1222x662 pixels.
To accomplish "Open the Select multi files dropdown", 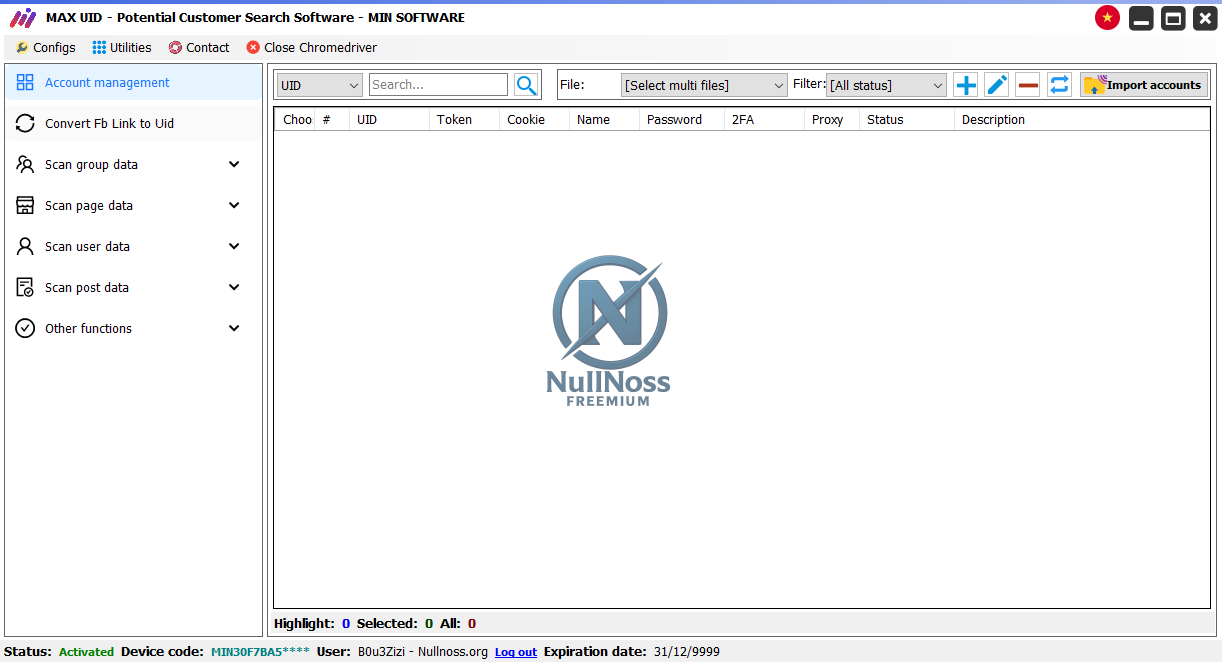I will pos(703,85).
